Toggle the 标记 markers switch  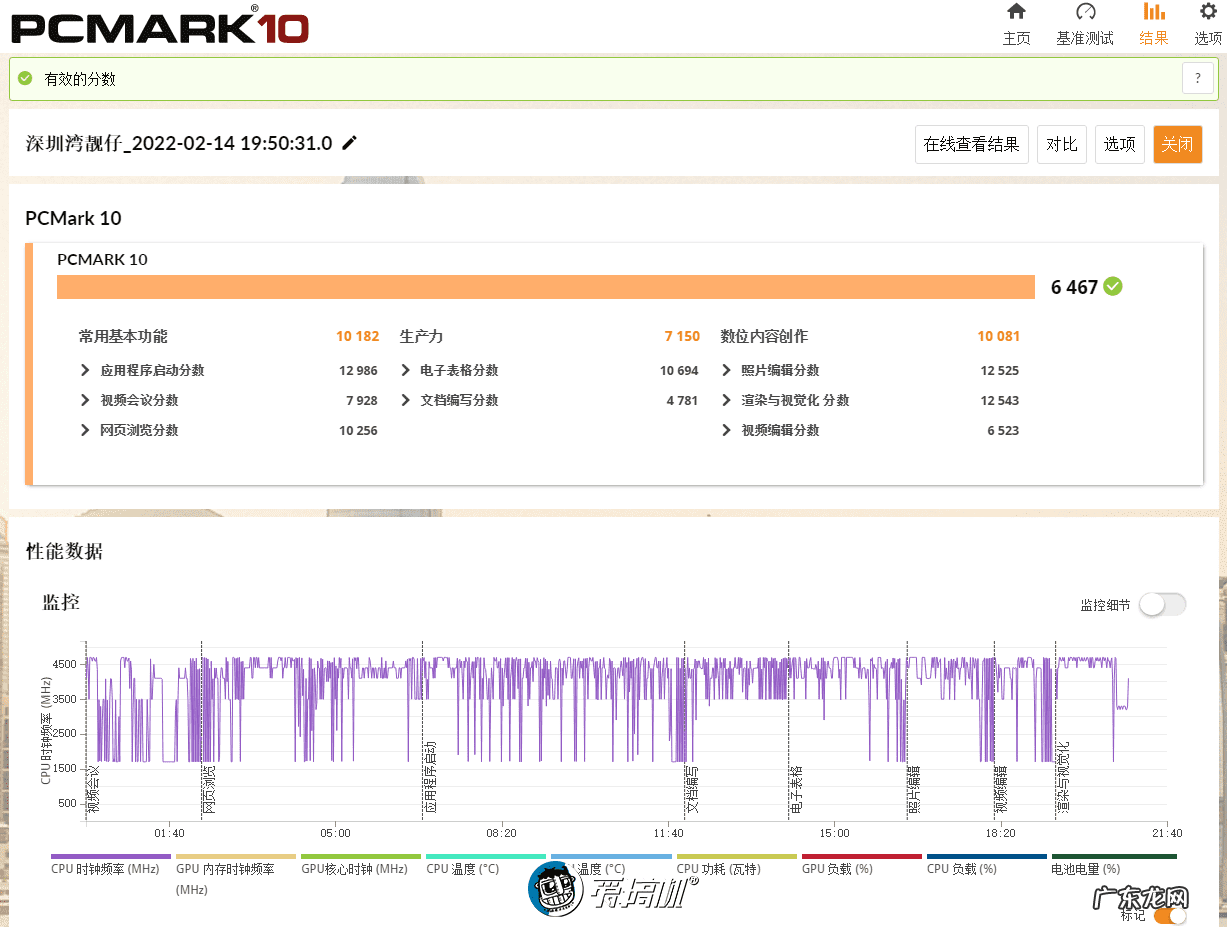pyautogui.click(x=1169, y=915)
